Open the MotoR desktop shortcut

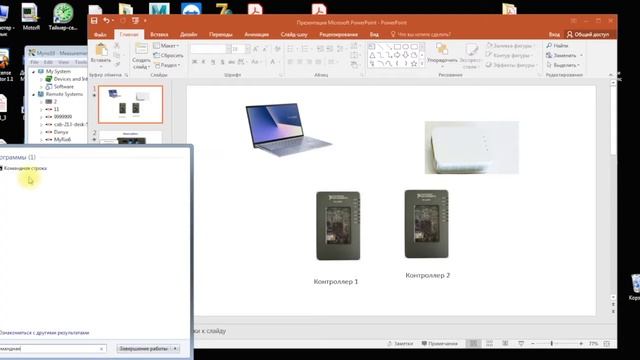pos(31,17)
